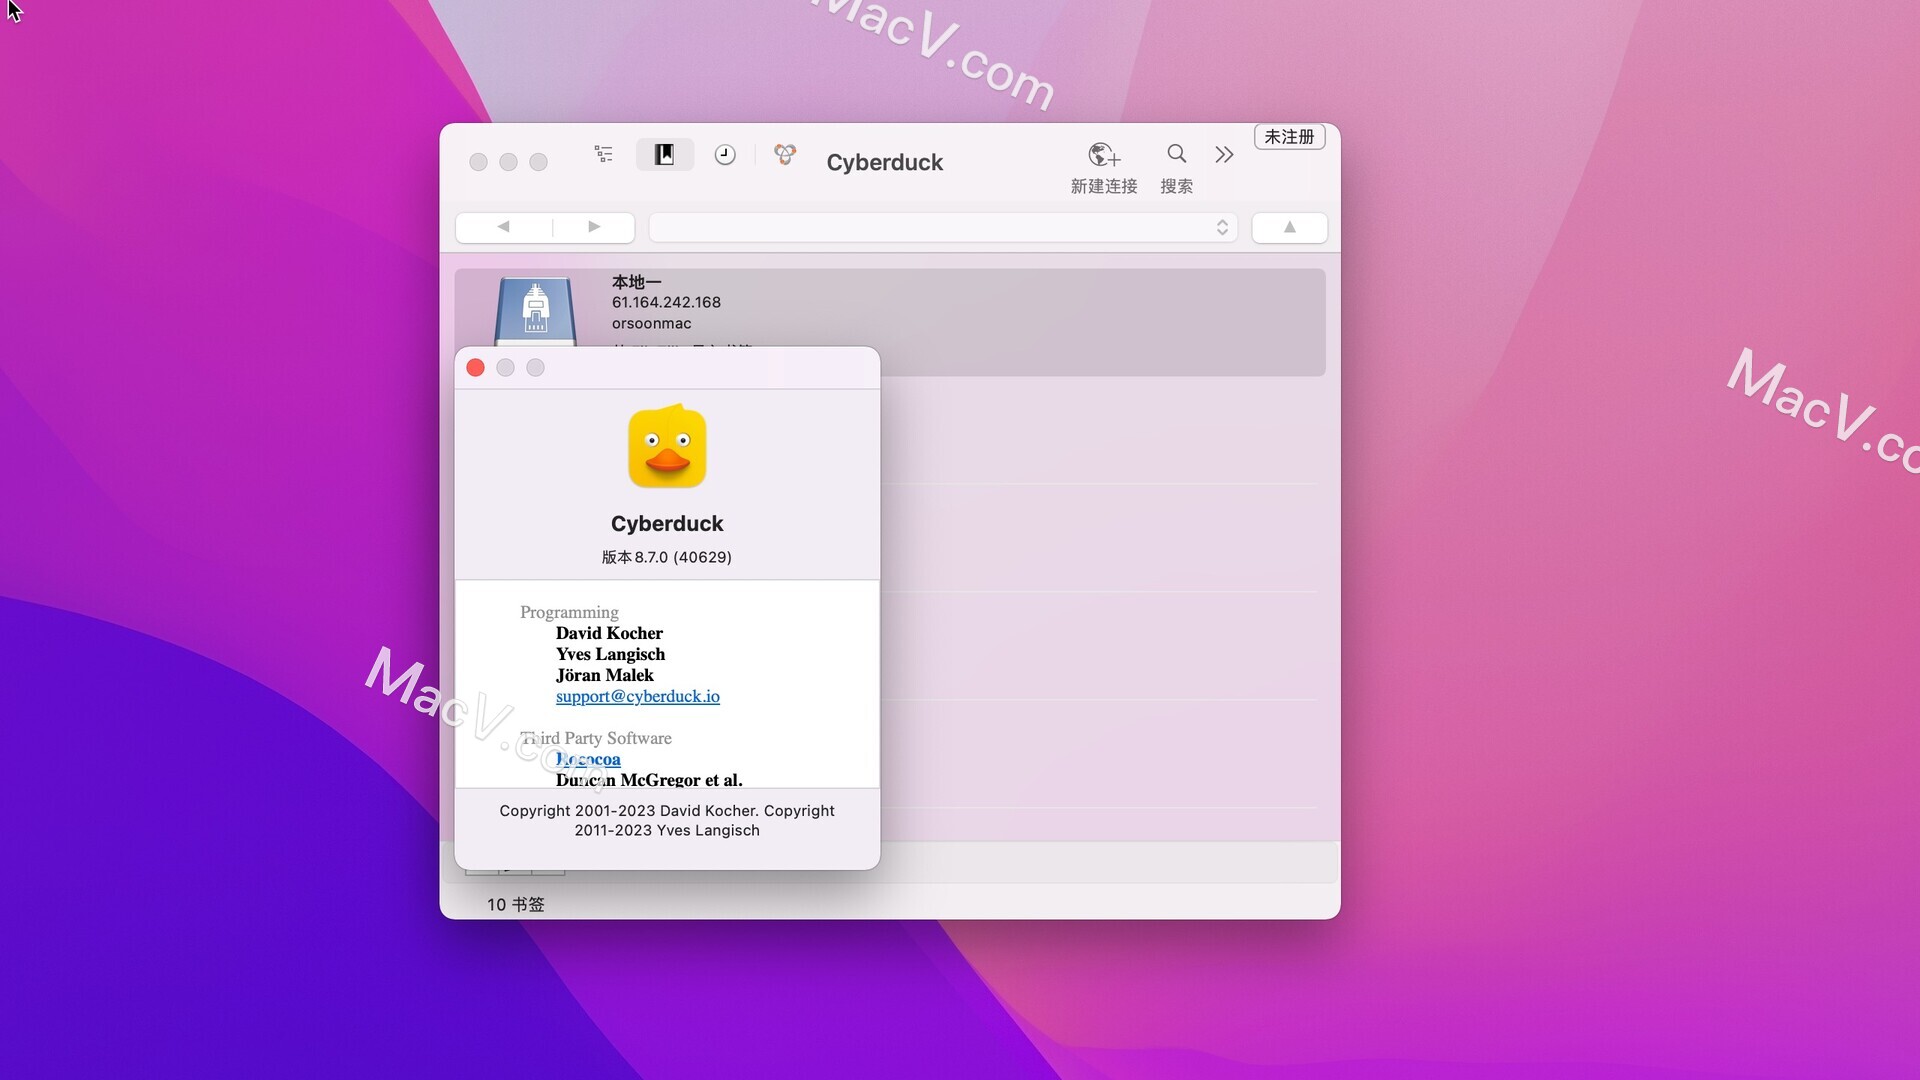This screenshot has width=1920, height=1080.
Task: Click the copyright notice text
Action: coord(667,820)
